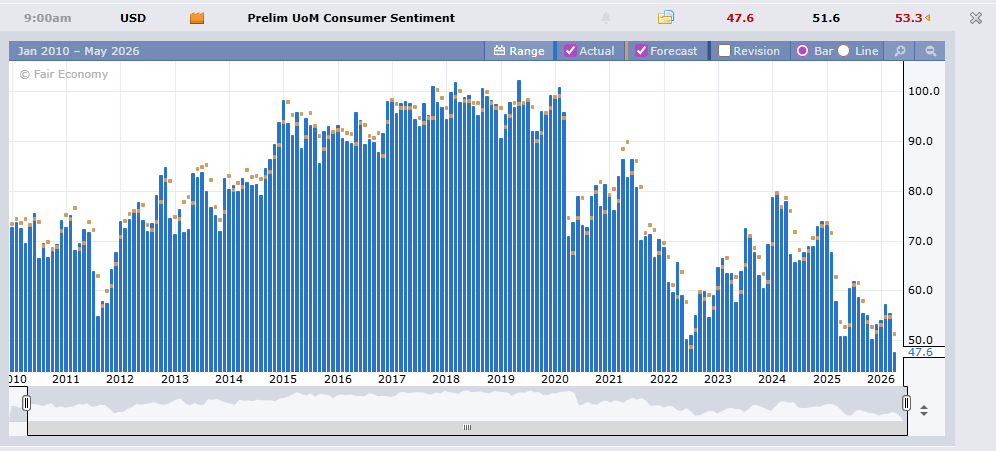The height and width of the screenshot is (451, 996).
Task: Click the up-down resize arrows beside overview
Action: point(924,410)
